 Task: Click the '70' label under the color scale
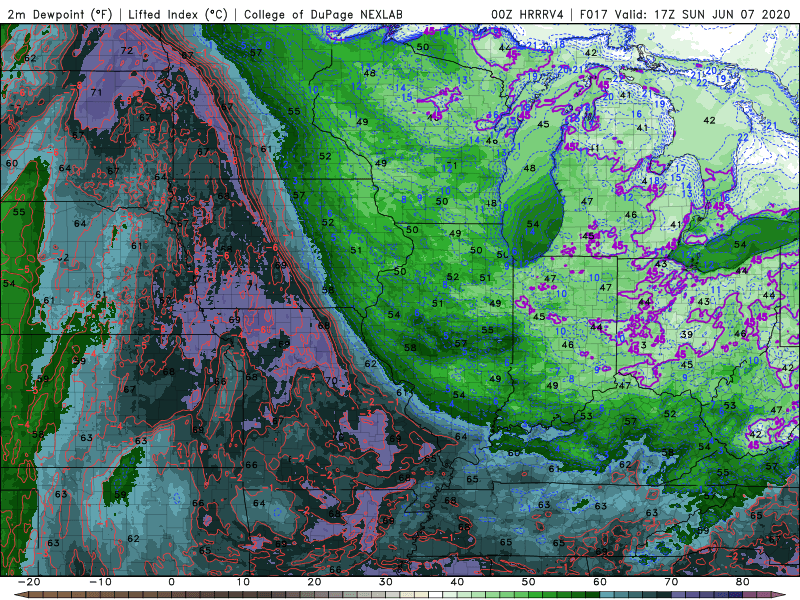(671, 582)
